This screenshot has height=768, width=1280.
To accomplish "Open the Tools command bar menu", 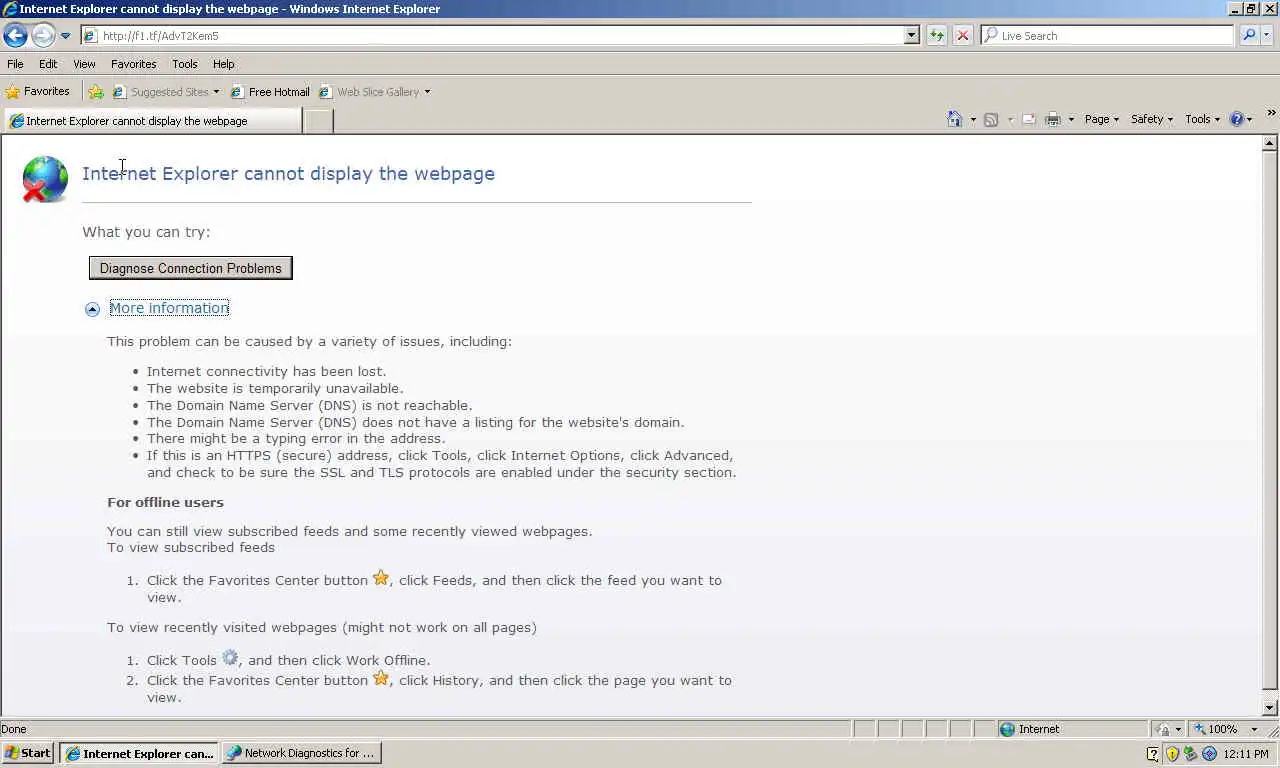I will point(1202,119).
